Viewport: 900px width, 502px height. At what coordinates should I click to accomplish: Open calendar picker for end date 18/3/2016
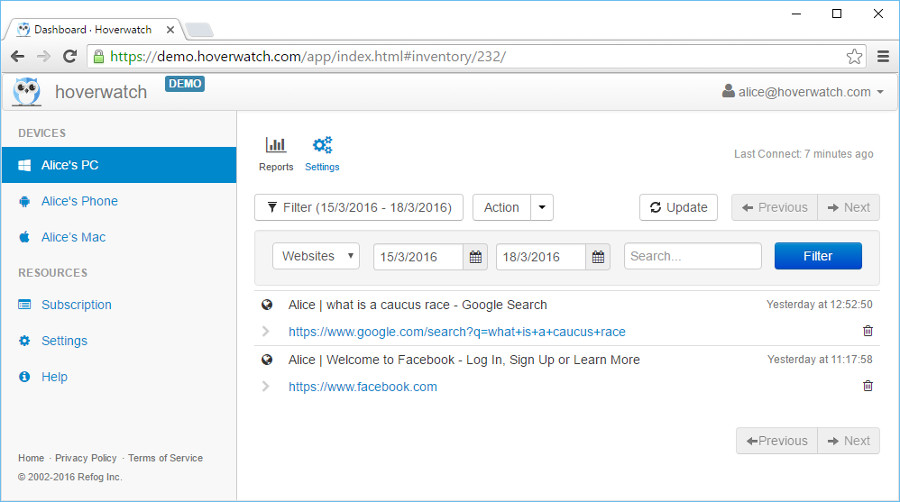pos(598,257)
